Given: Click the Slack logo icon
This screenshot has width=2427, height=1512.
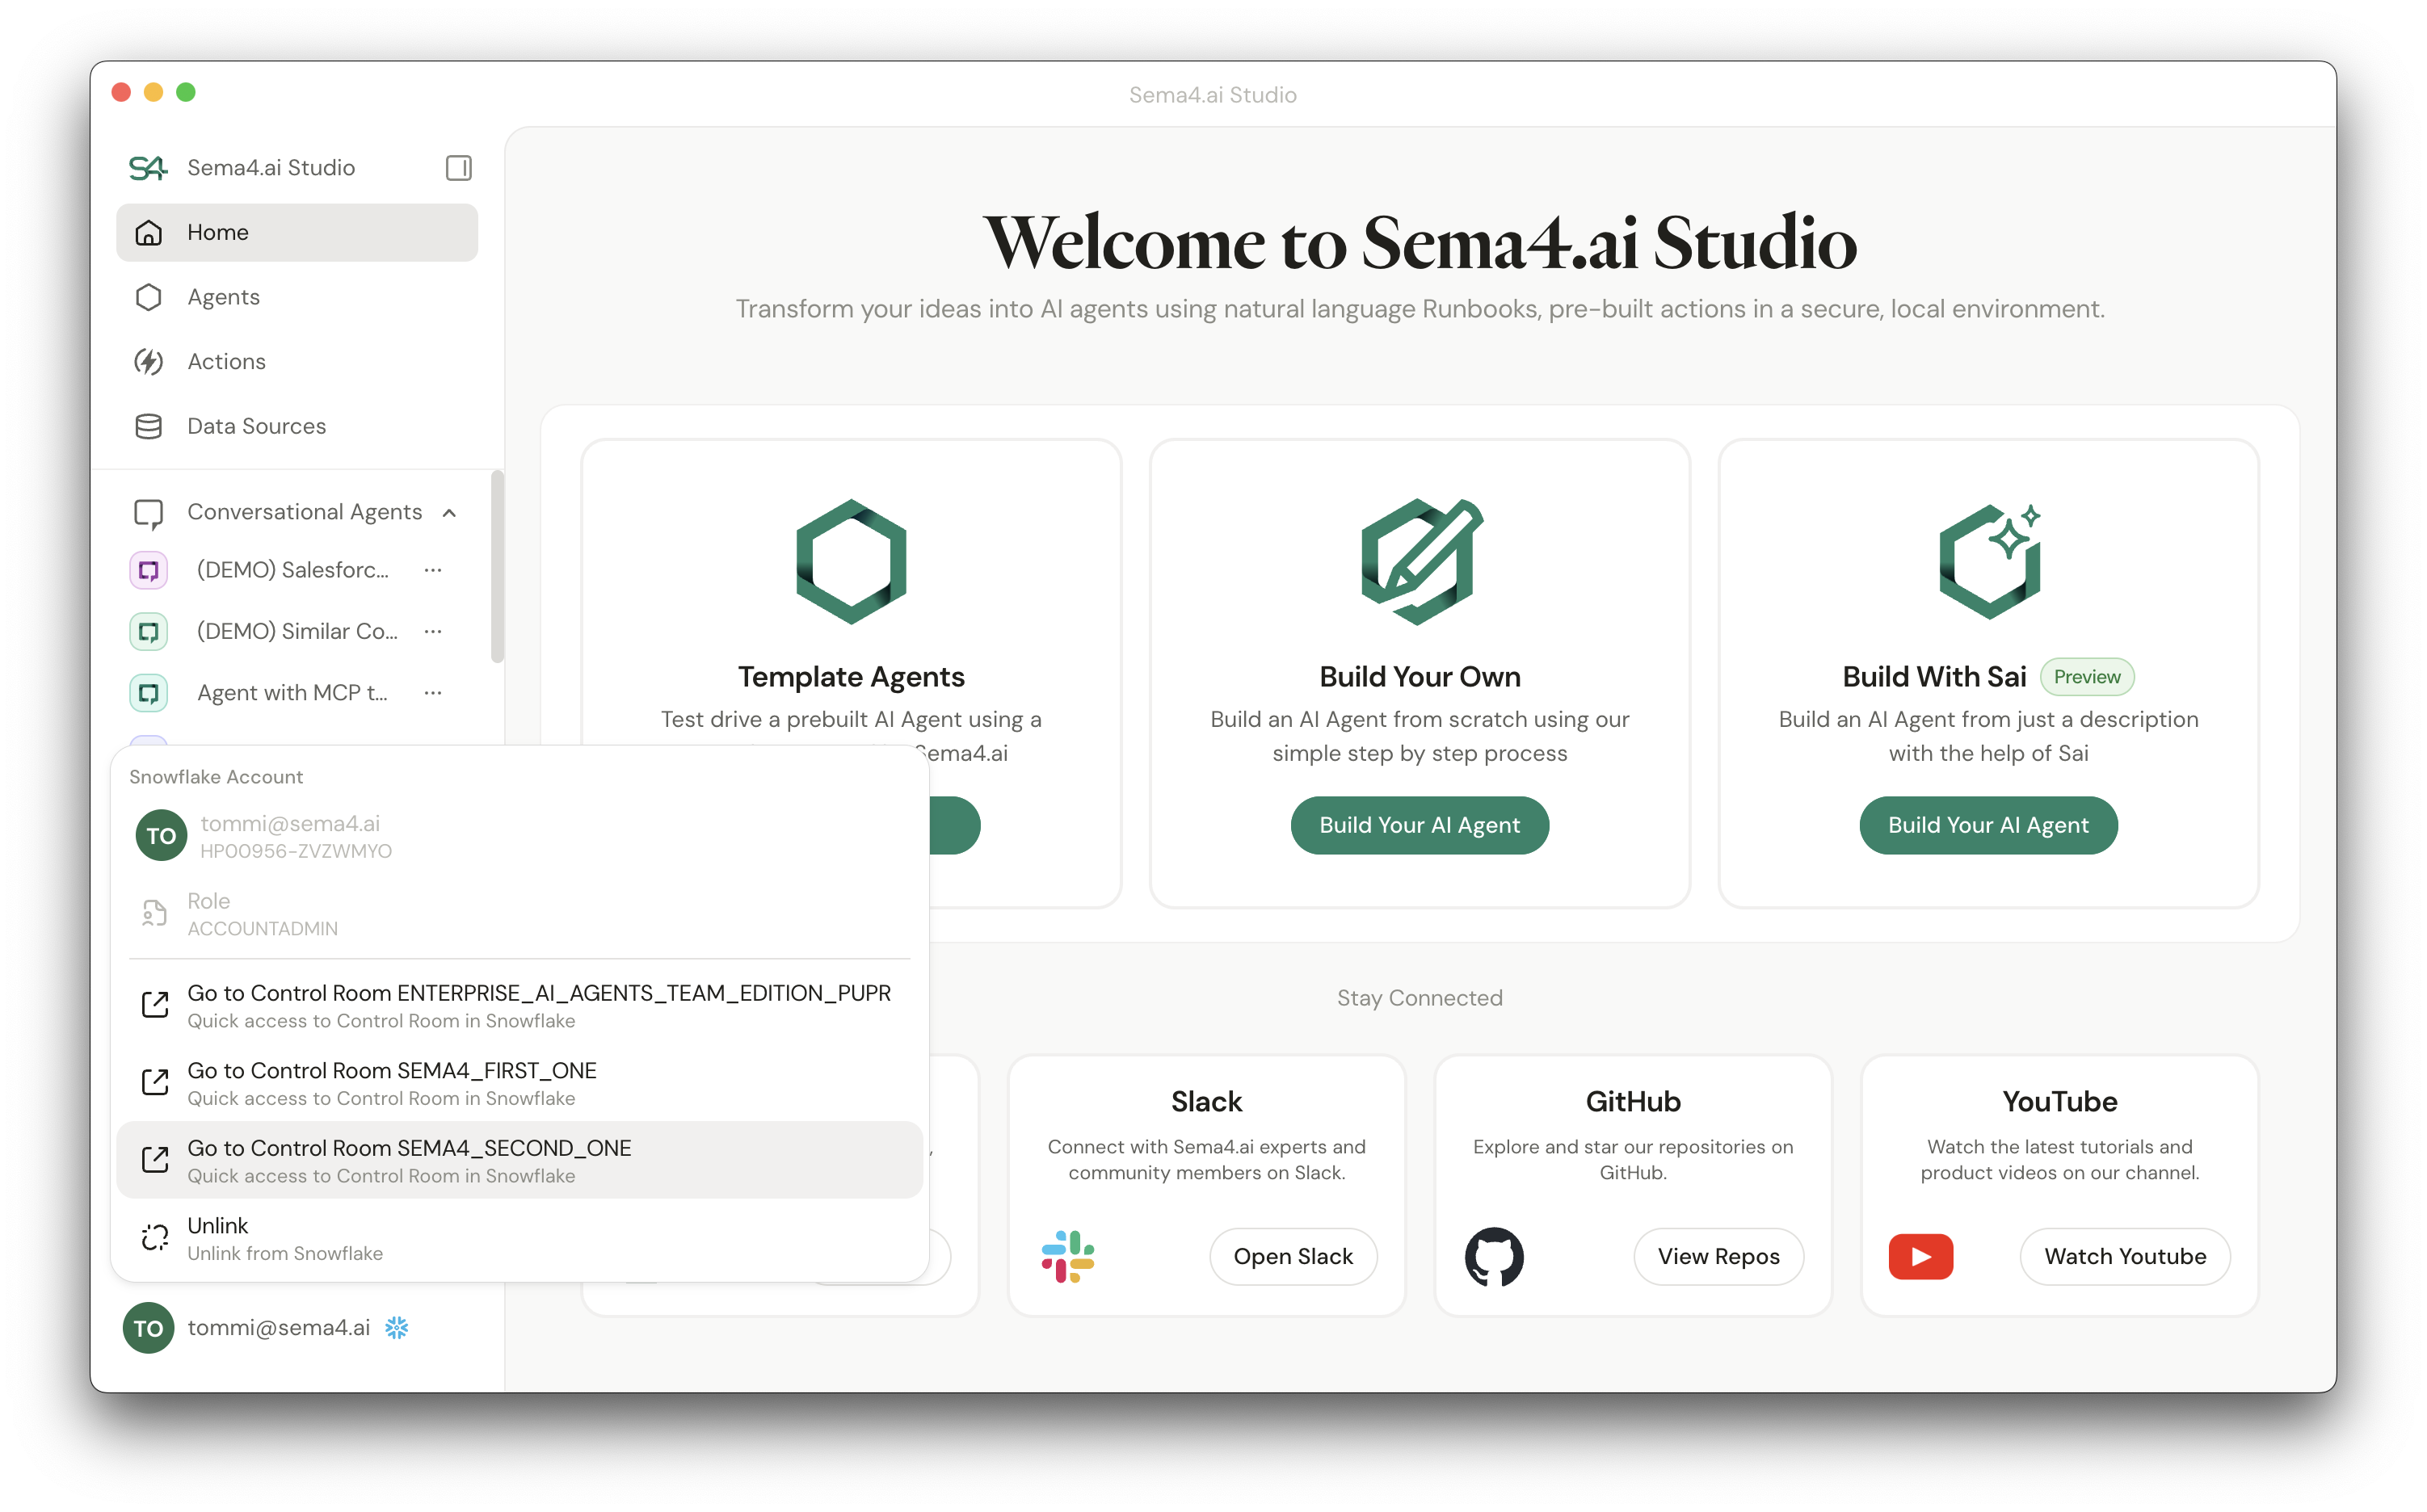Looking at the screenshot, I should point(1069,1256).
